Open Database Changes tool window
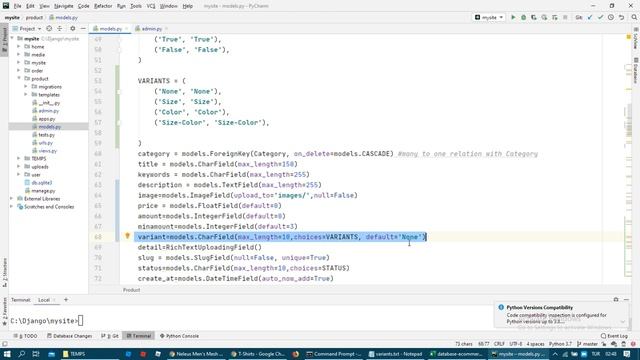Image resolution: width=640 pixels, height=360 pixels. point(69,336)
